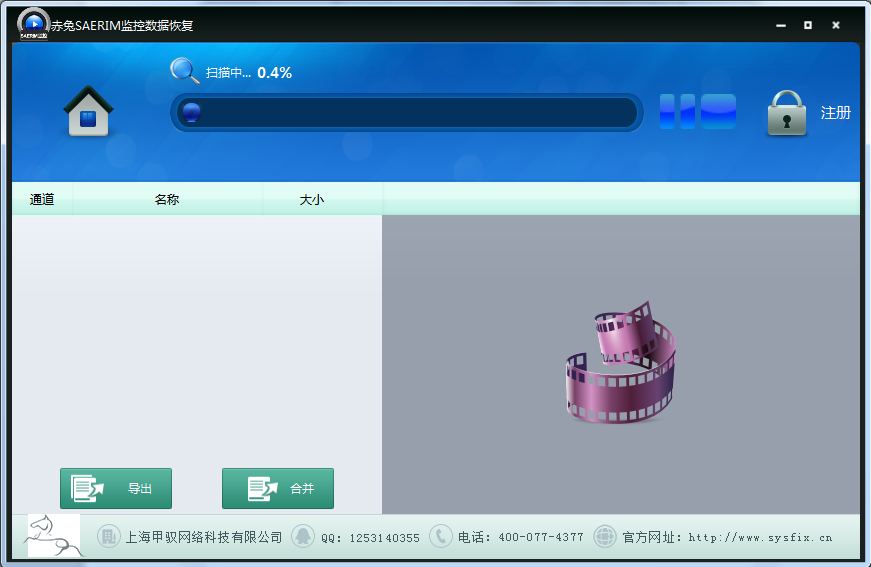Click the telephone icon

pyautogui.click(x=440, y=536)
